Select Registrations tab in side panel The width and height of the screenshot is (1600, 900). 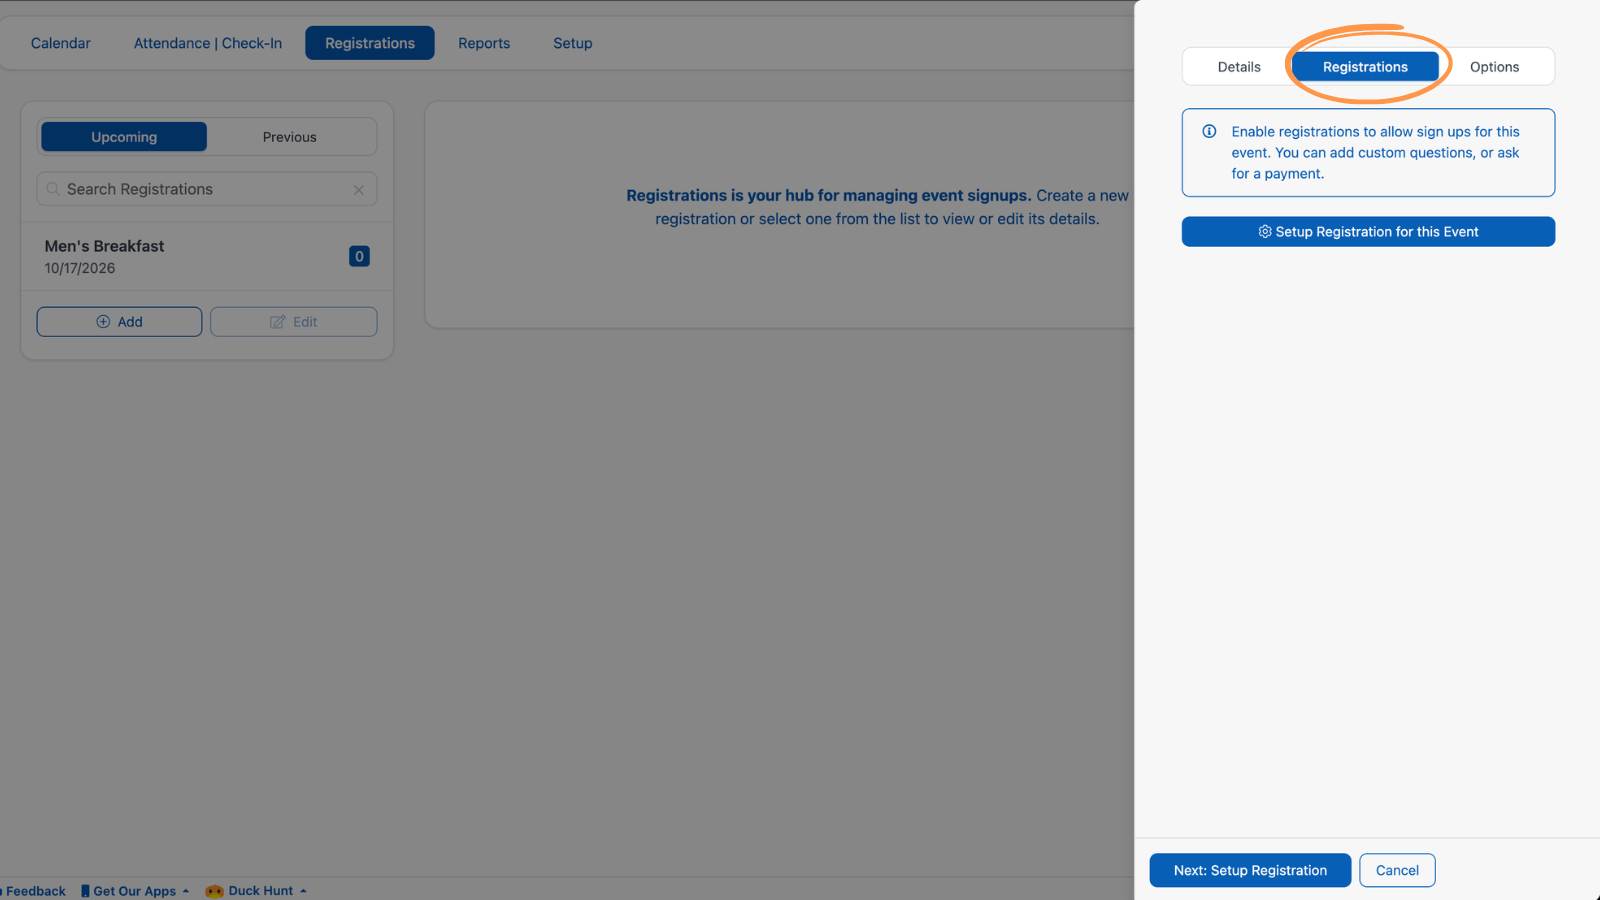click(x=1365, y=67)
